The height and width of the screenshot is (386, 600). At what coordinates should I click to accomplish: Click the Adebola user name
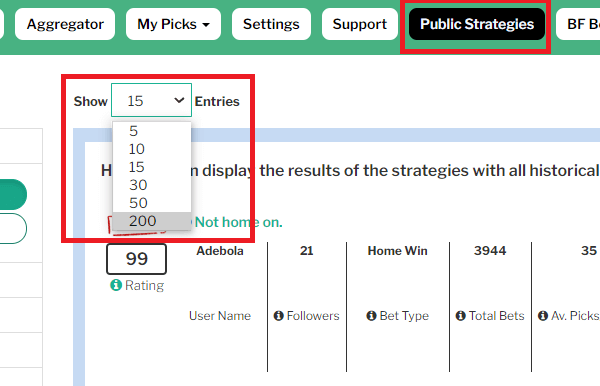coord(220,251)
